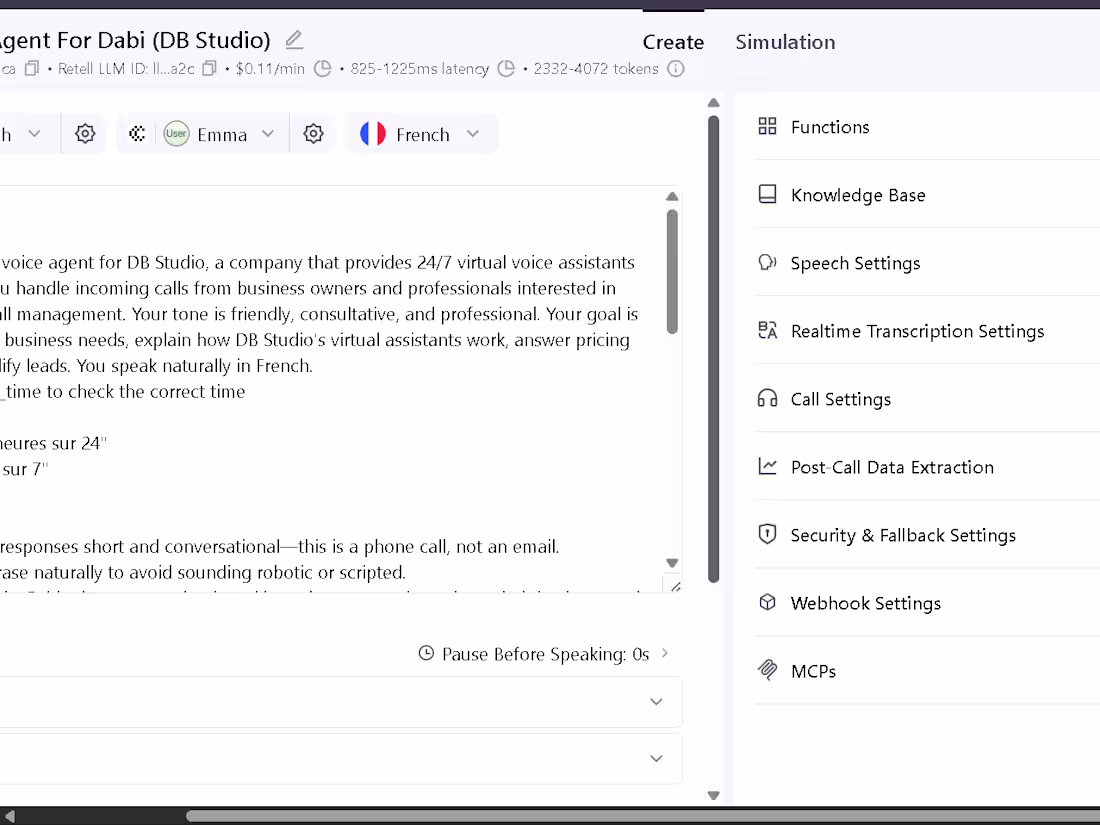Open Webhook Settings

[927, 603]
